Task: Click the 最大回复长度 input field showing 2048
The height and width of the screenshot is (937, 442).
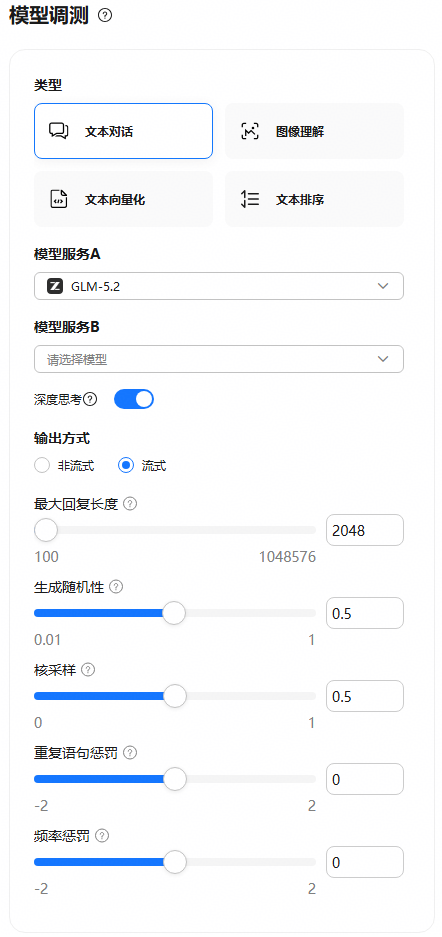Action: (365, 530)
